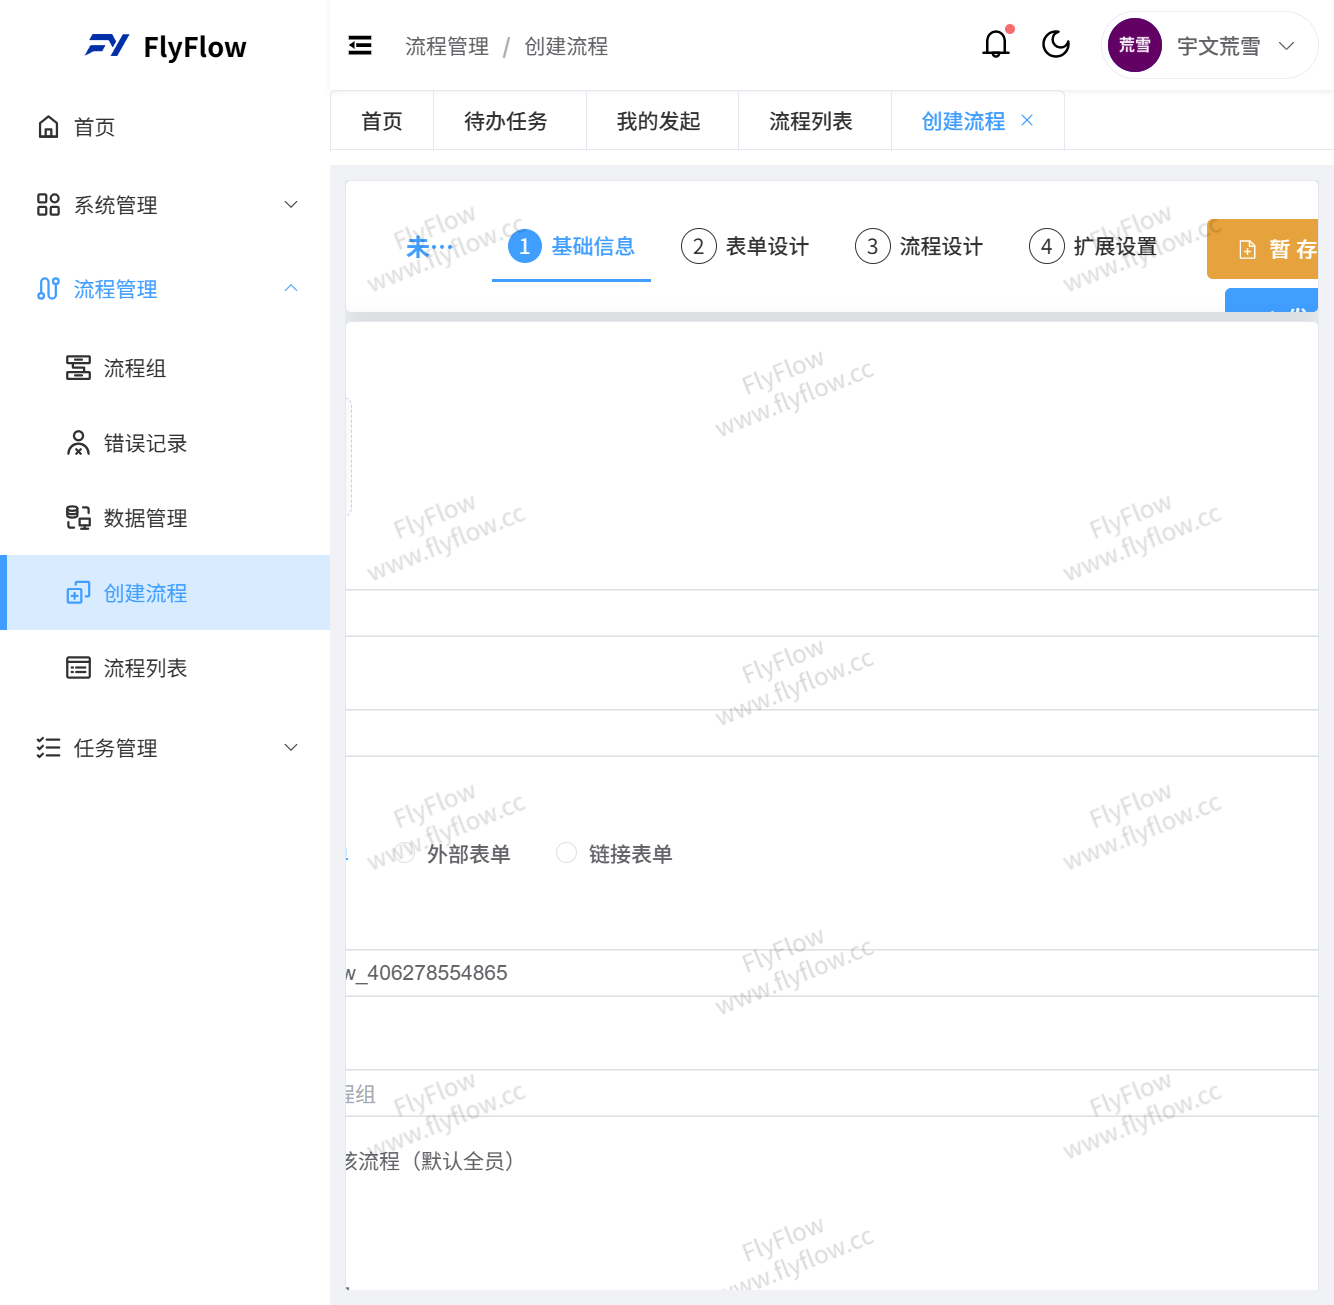Viewport: 1334px width, 1305px height.
Task: Go to step 1 基础信息
Action: click(x=571, y=246)
